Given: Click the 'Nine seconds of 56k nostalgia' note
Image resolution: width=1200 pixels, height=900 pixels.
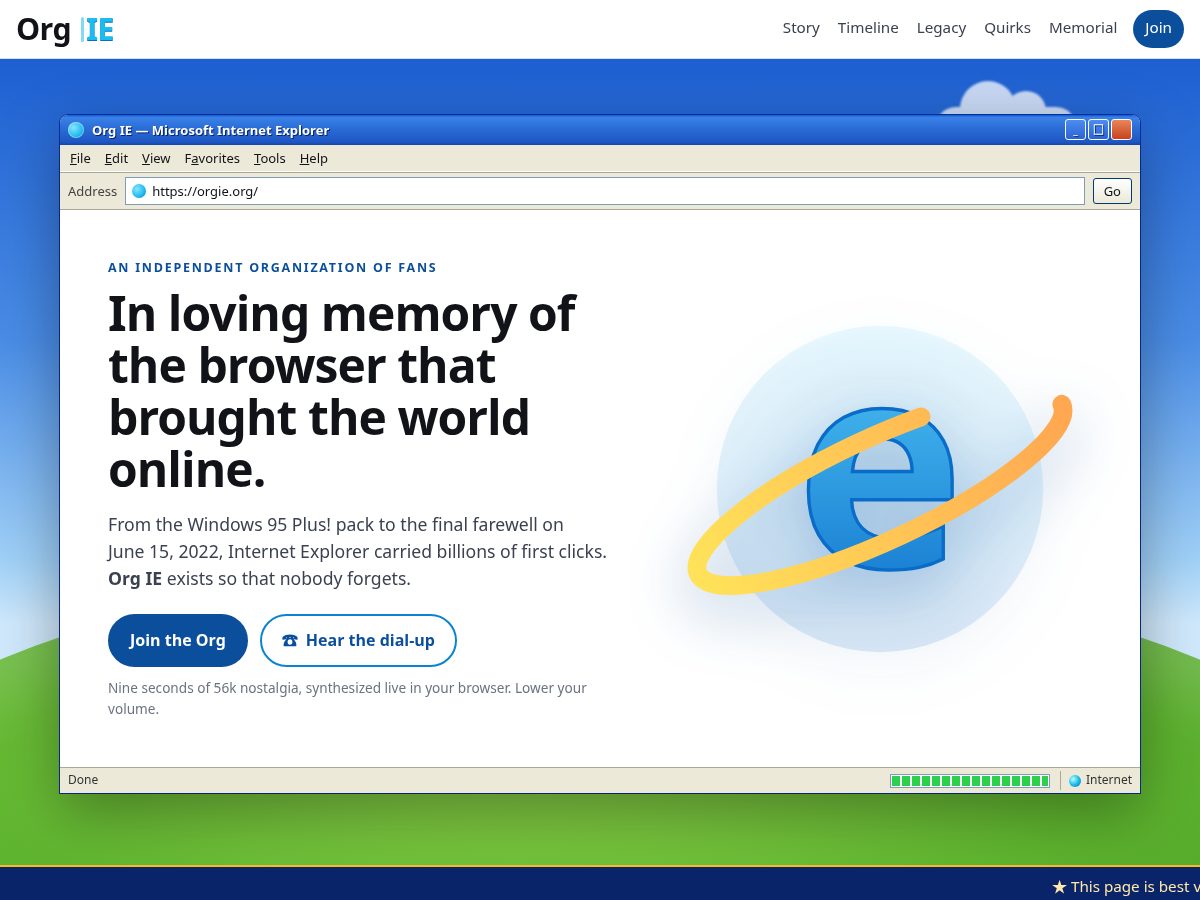Looking at the screenshot, I should (x=347, y=698).
